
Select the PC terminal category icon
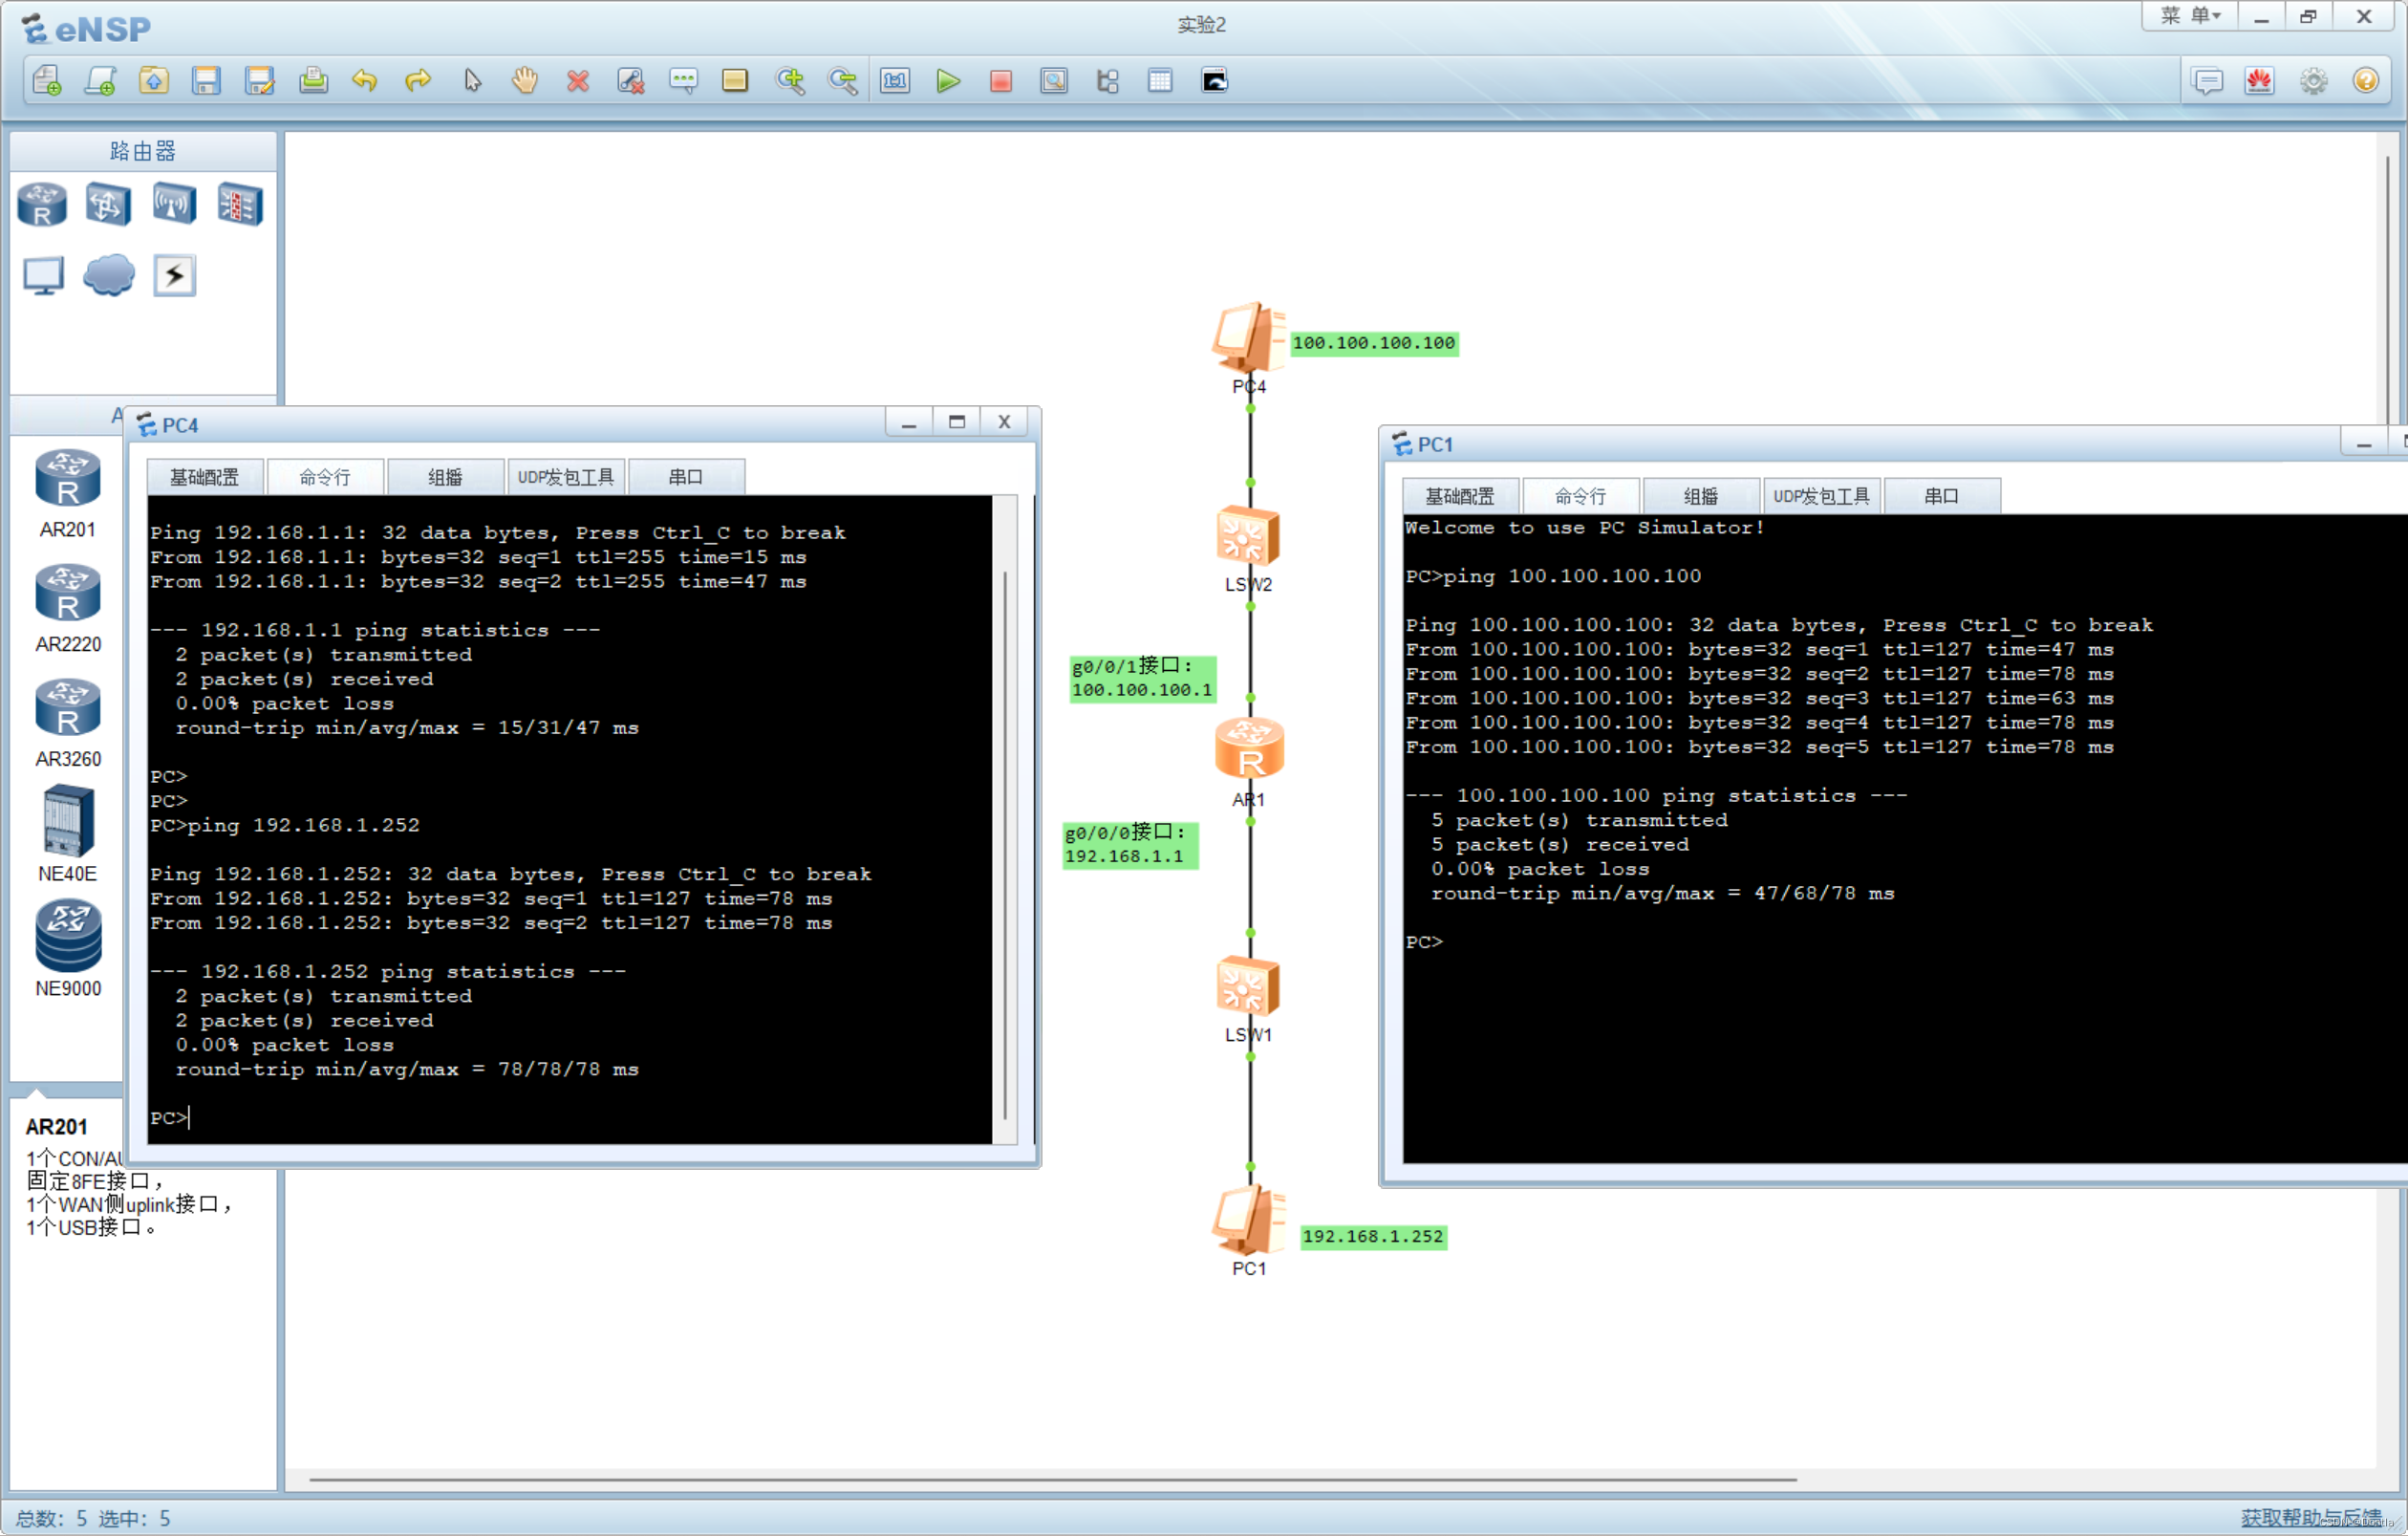click(43, 276)
